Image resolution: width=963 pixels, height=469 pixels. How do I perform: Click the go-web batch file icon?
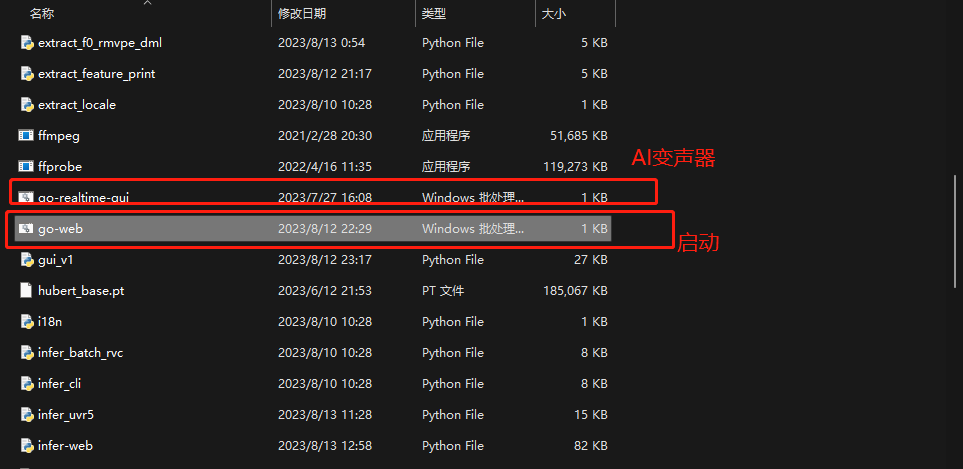[26, 229]
